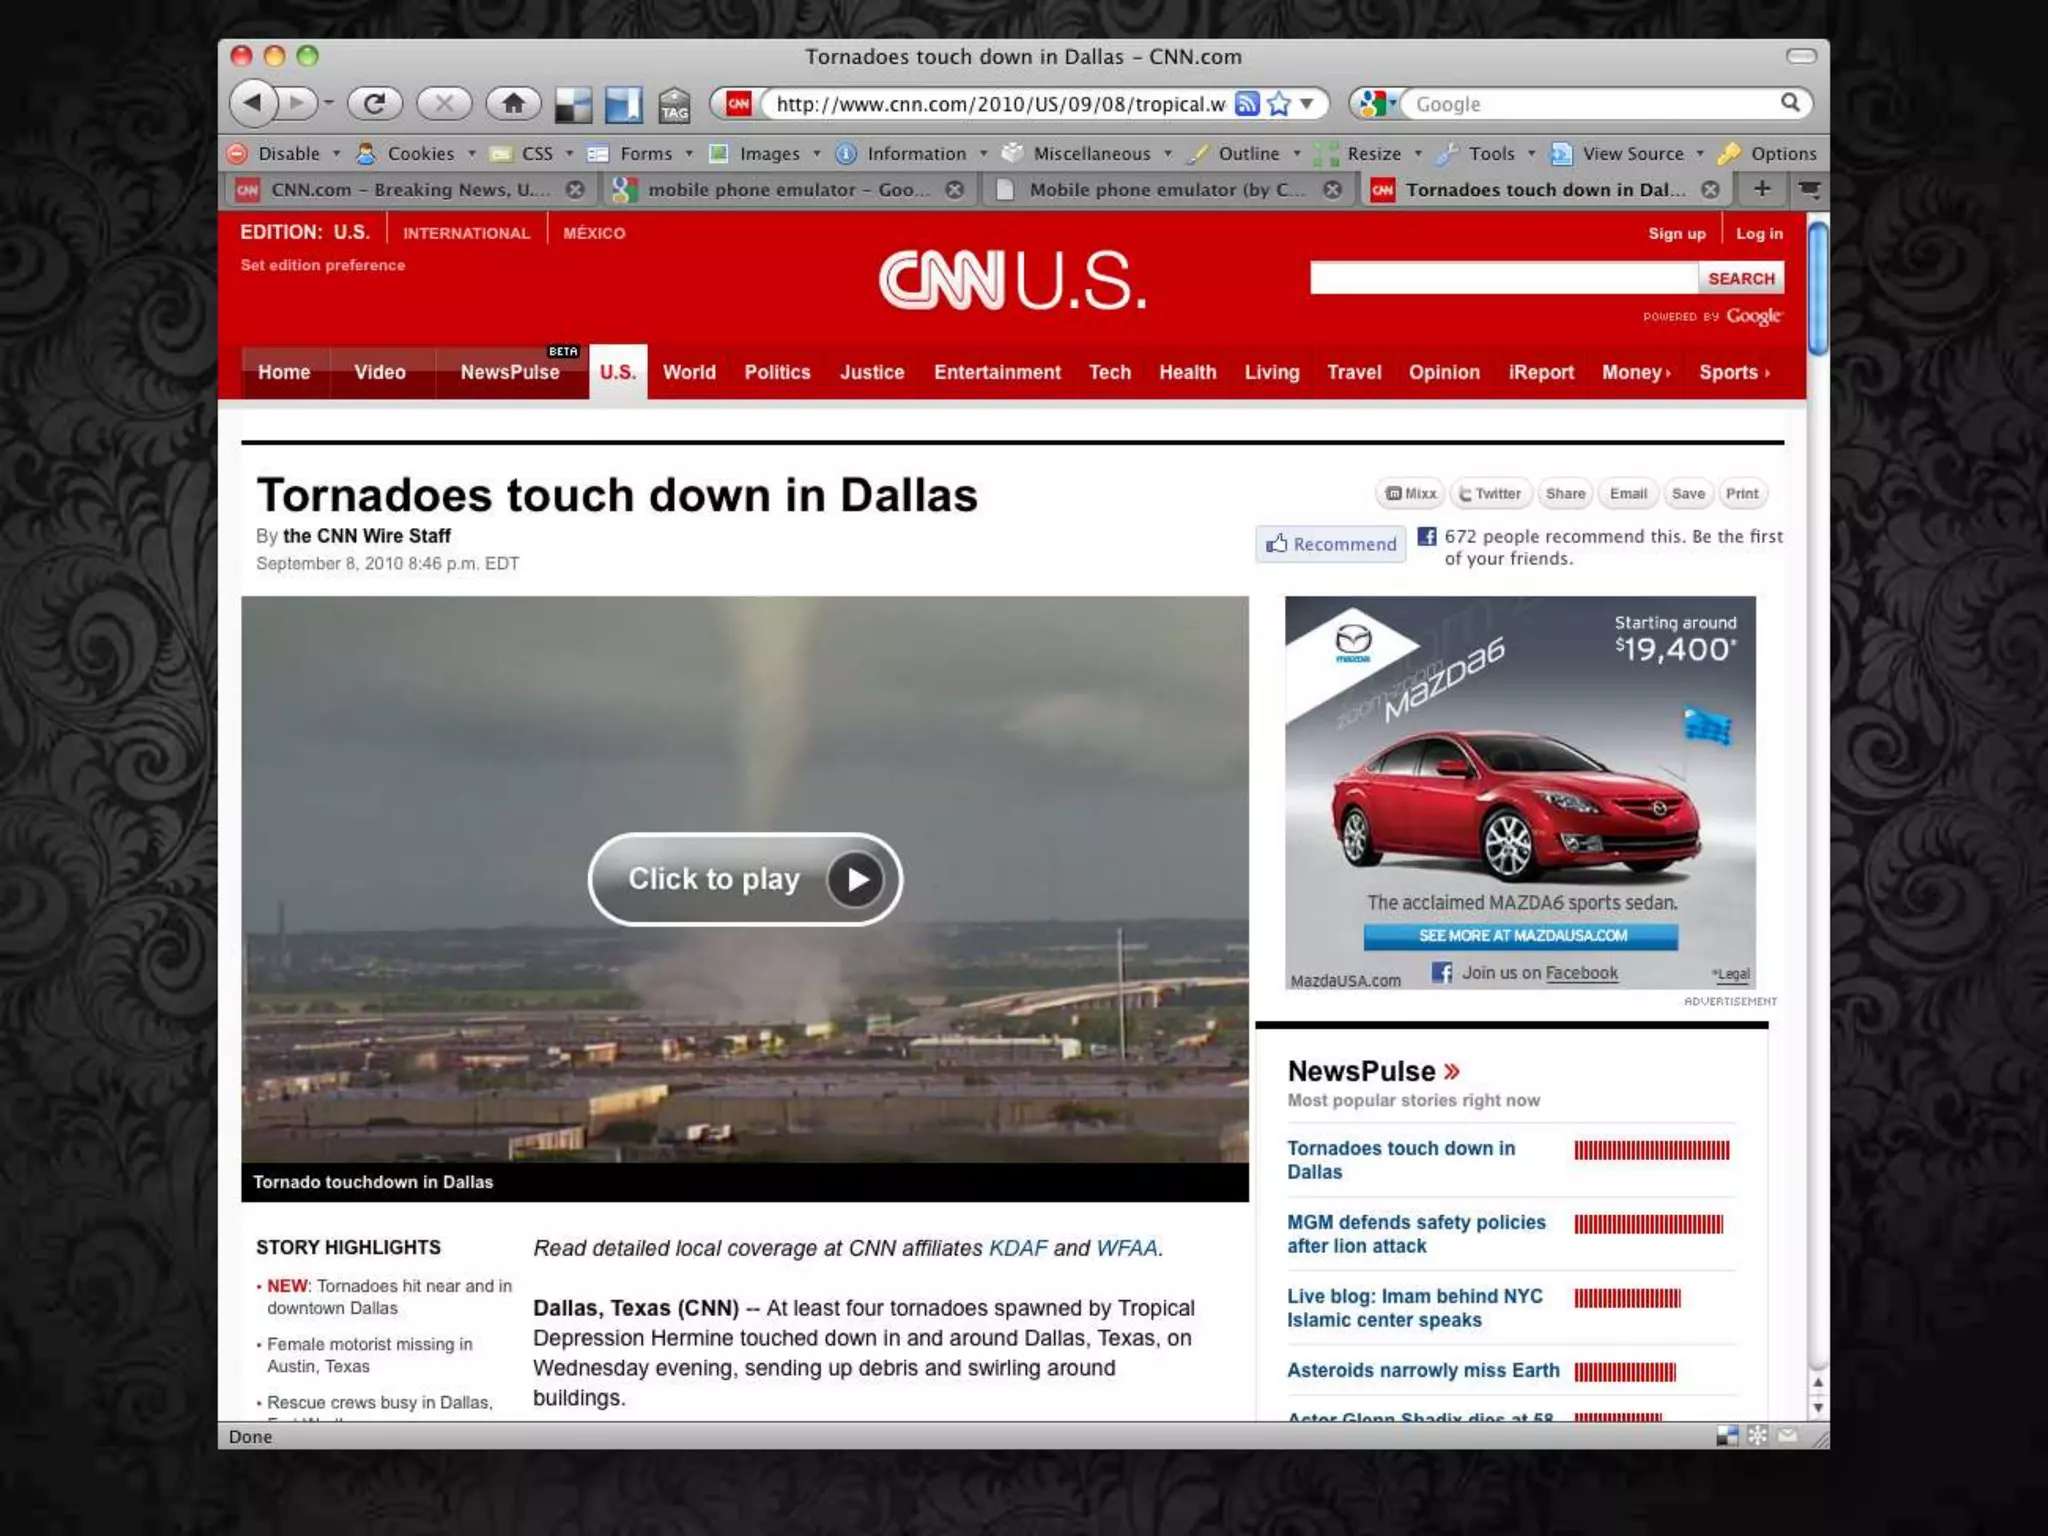
Task: Expand the Cookies developer toolbar menu
Action: click(420, 154)
